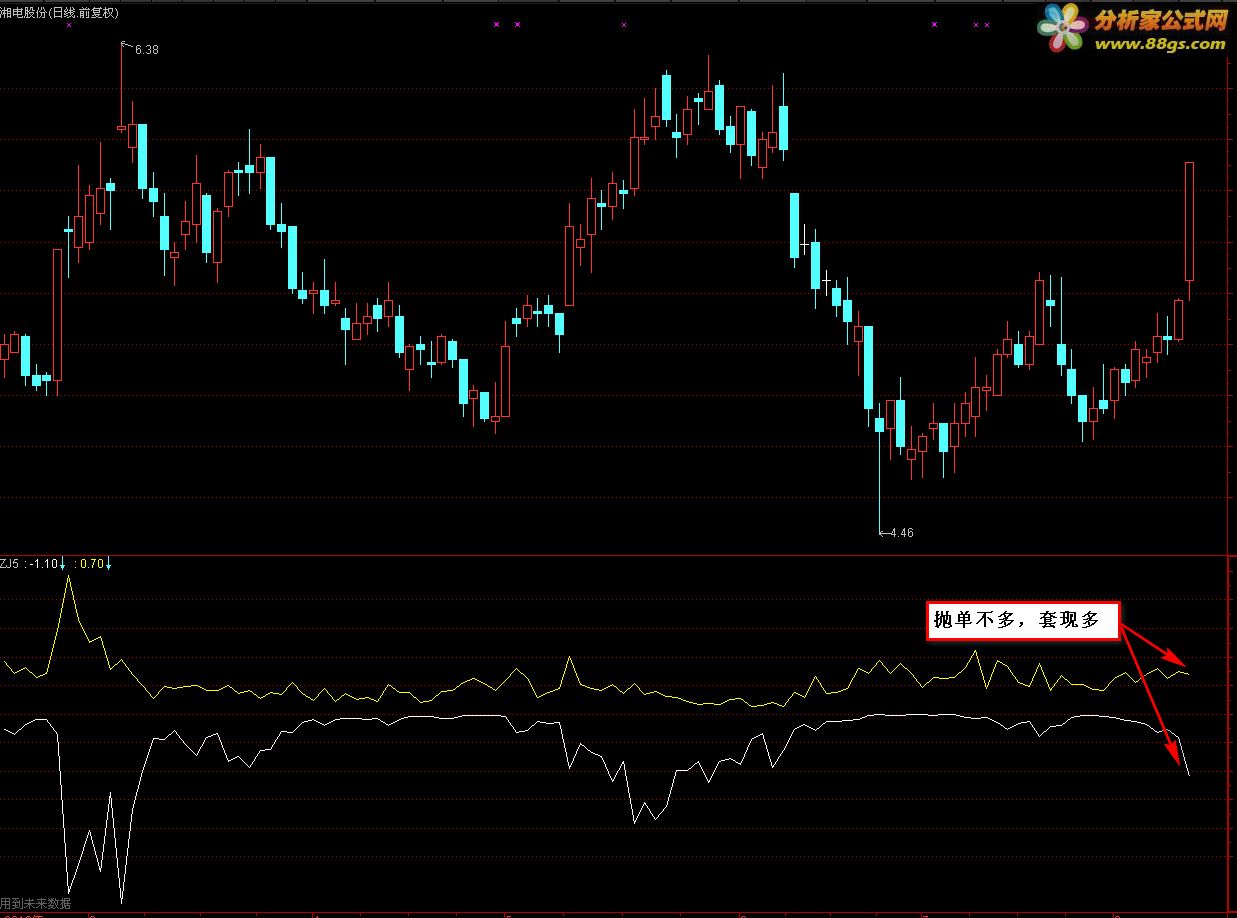Click the highest peak of the yellow indicator line

tap(68, 577)
